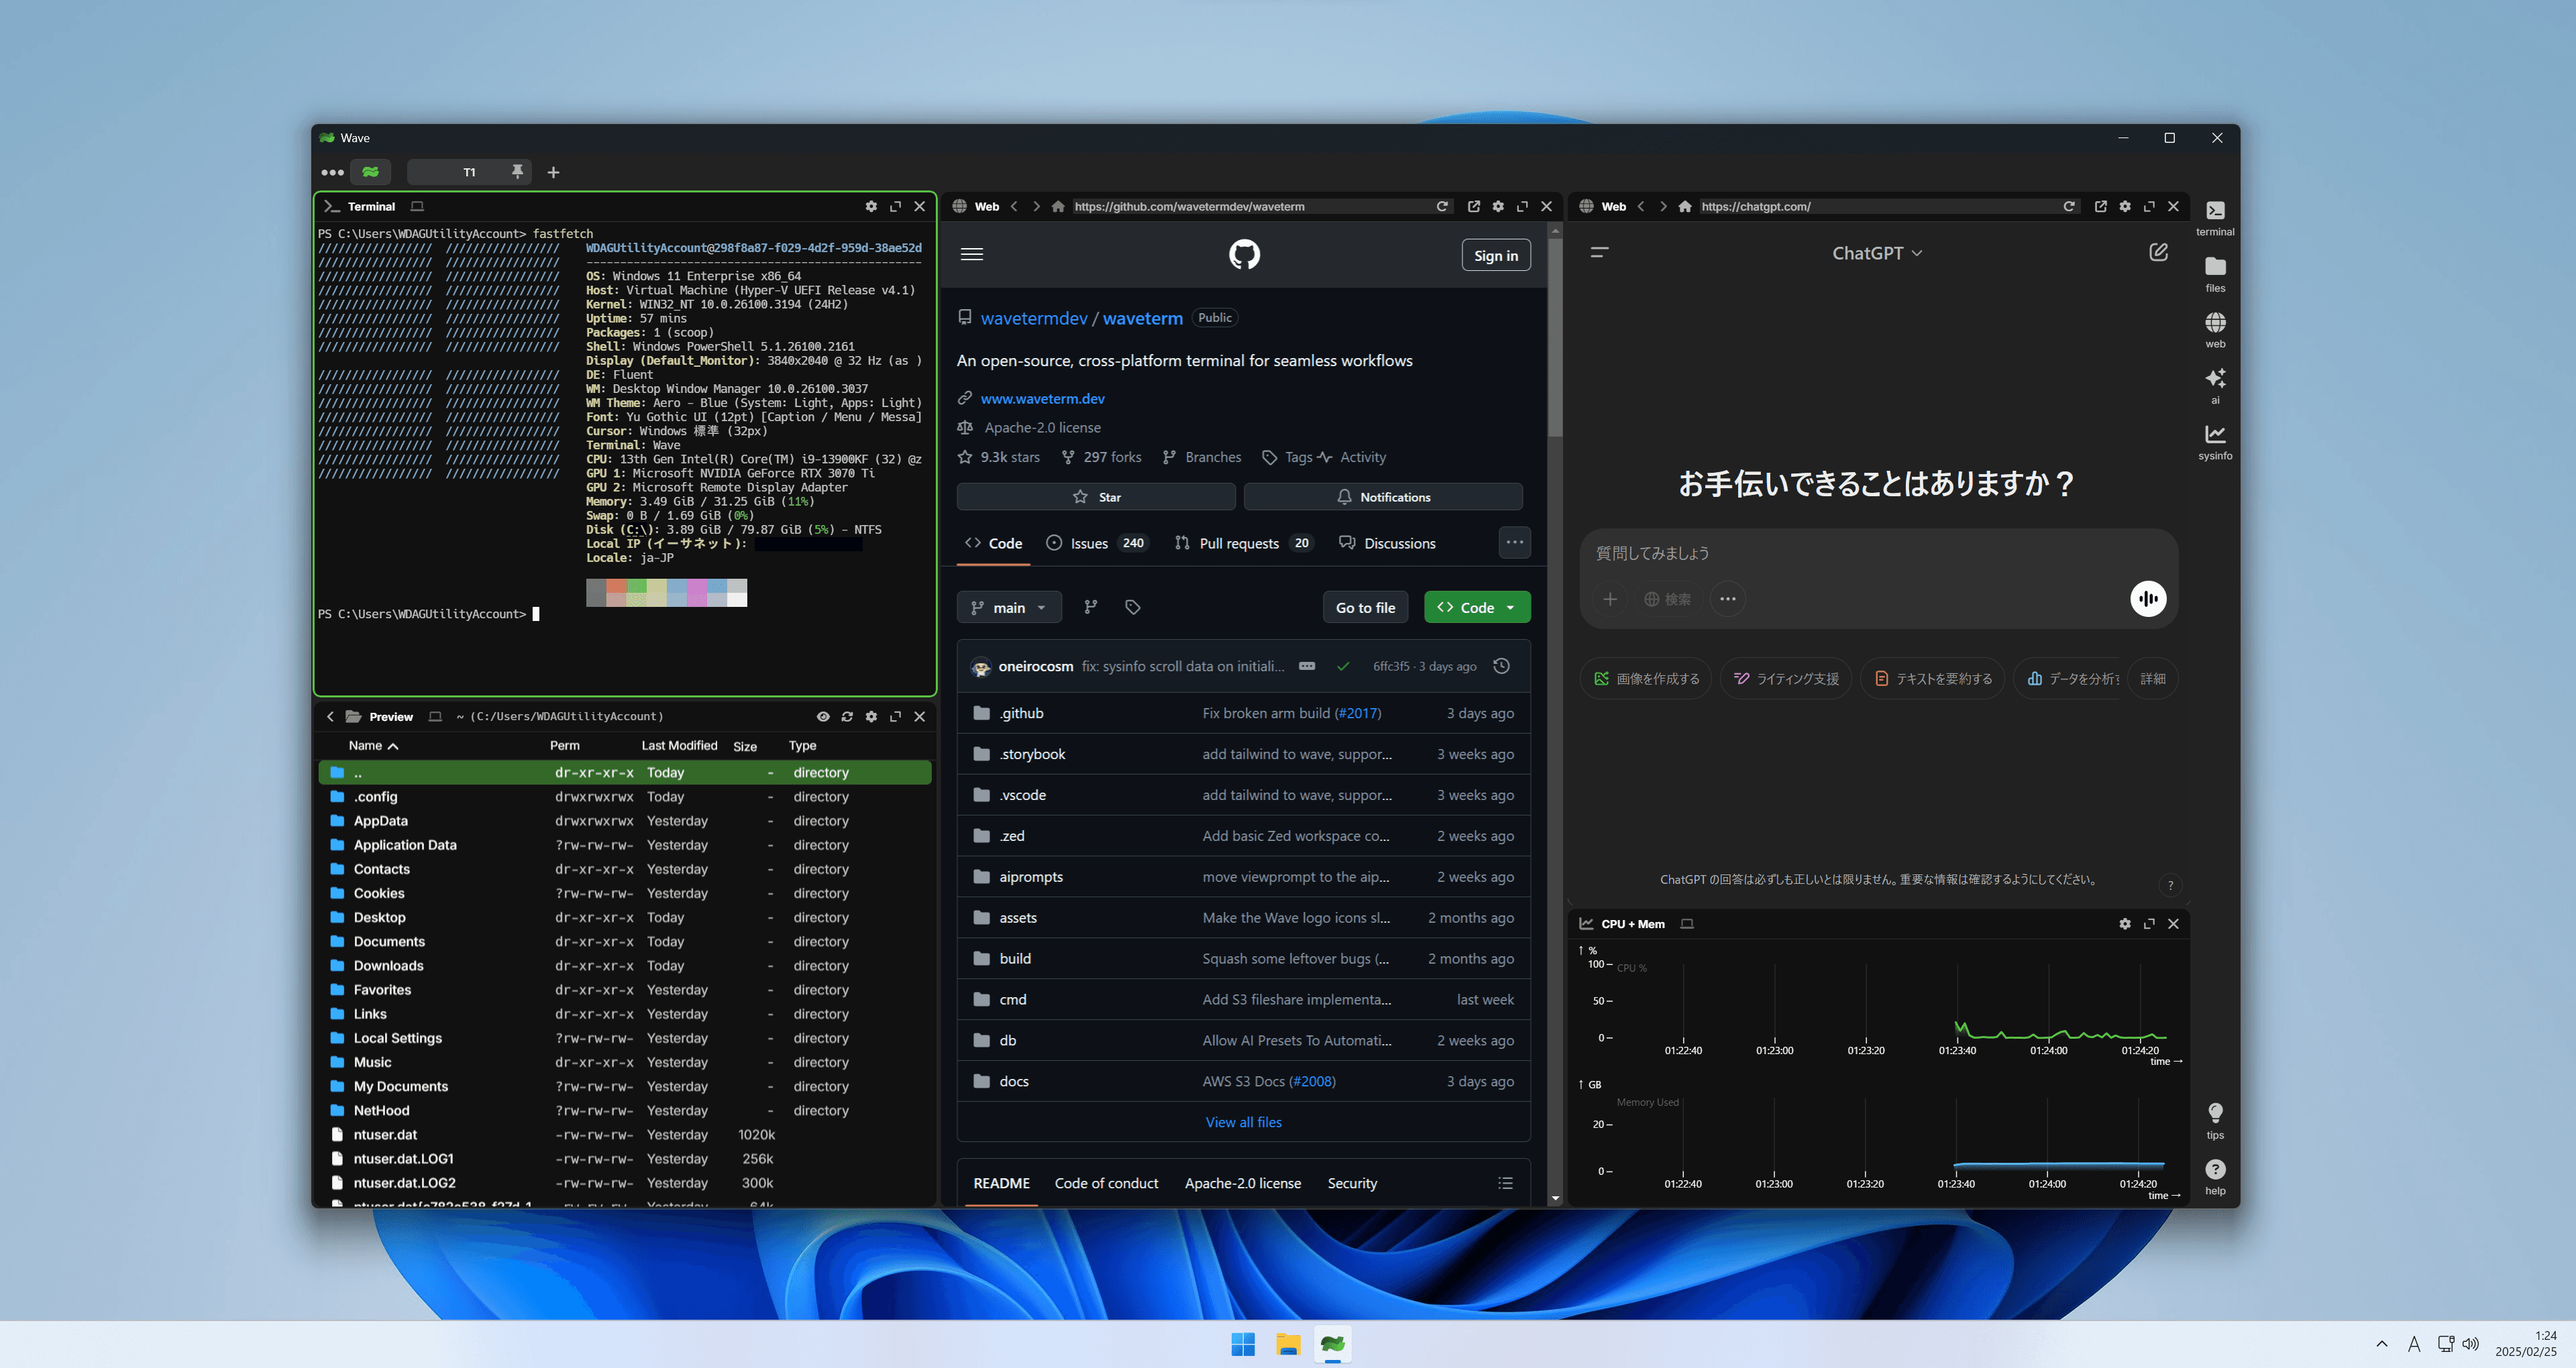This screenshot has width=2576, height=1368.
Task: Go home in the GitHub web block
Action: click(x=1058, y=206)
